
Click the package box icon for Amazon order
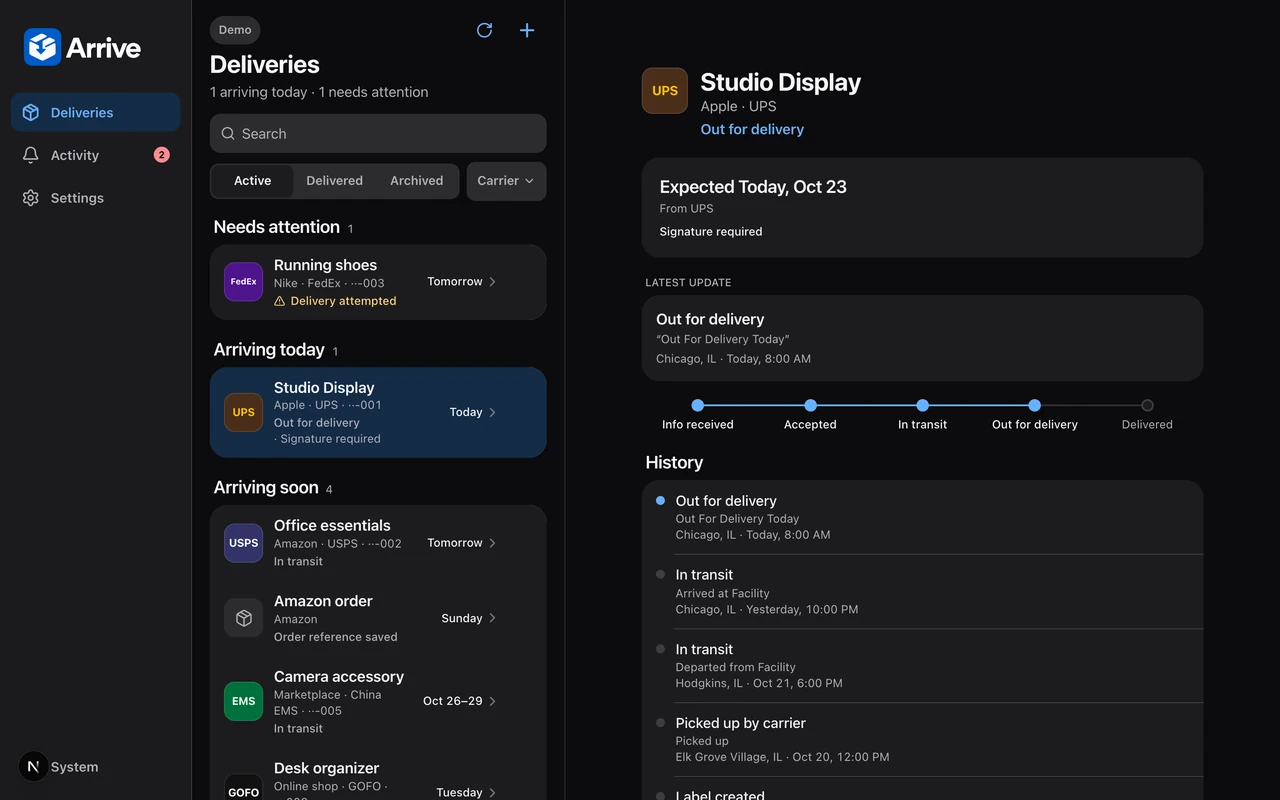point(243,618)
